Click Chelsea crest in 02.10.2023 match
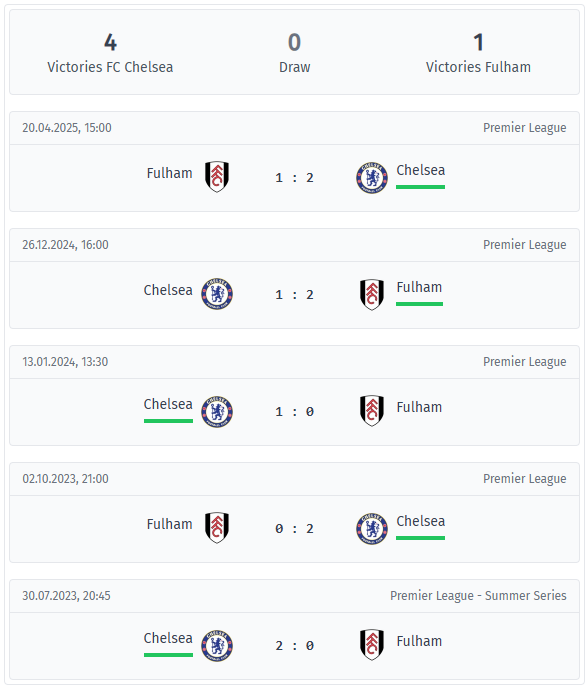 coord(372,529)
